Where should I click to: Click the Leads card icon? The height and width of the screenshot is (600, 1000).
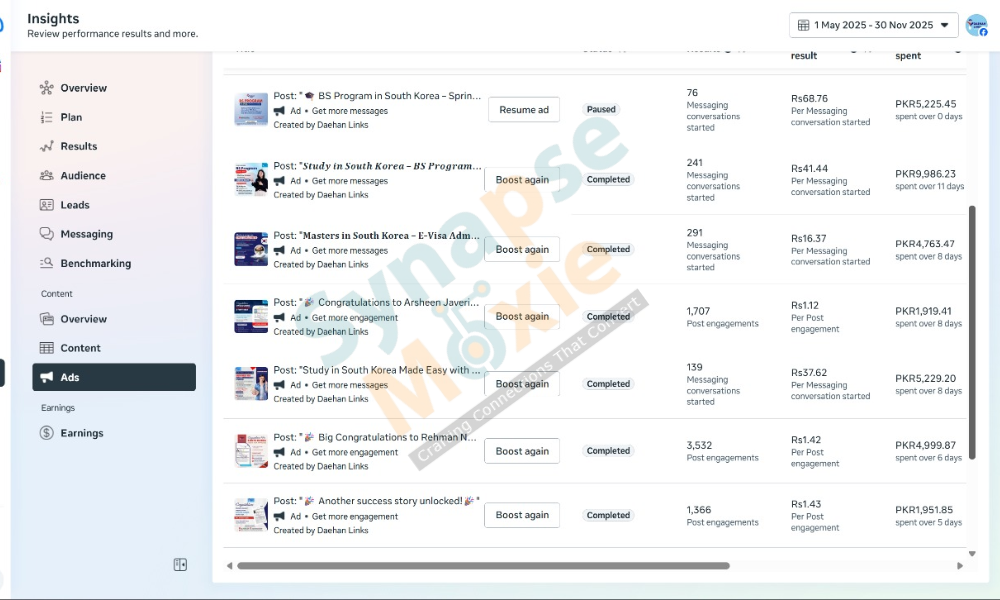tap(46, 205)
